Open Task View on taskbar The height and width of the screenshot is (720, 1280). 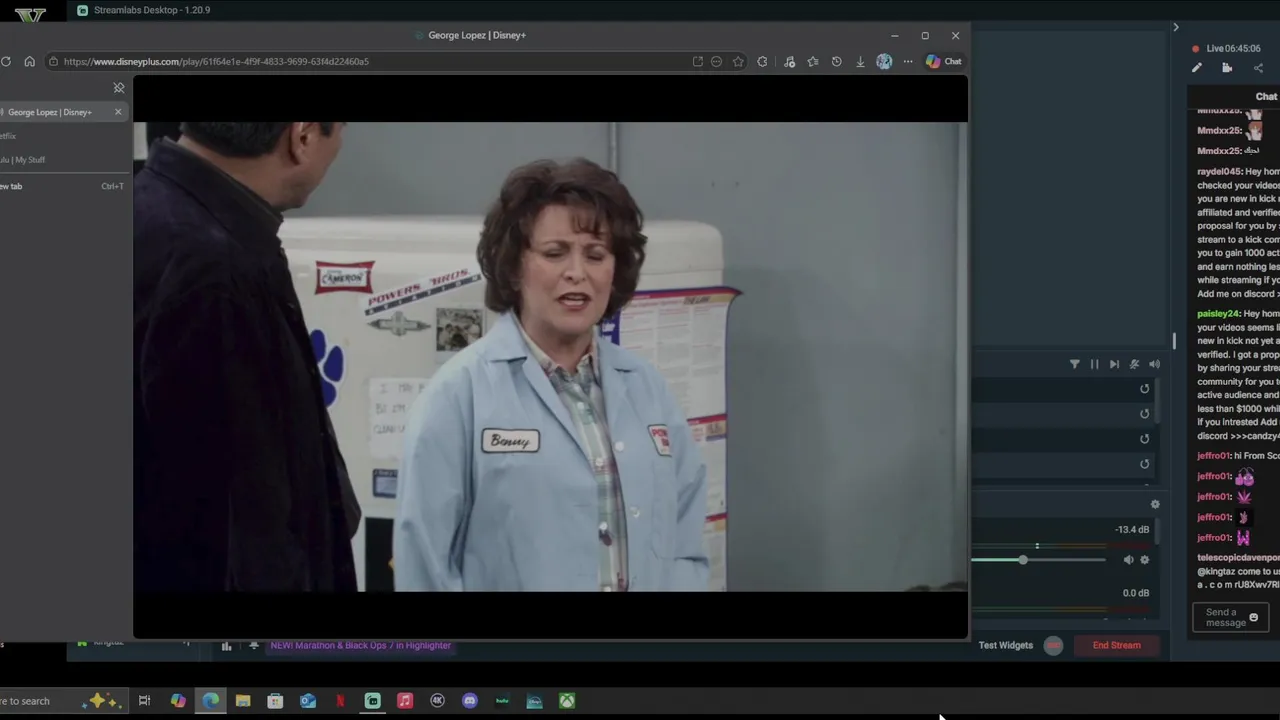click(x=145, y=701)
